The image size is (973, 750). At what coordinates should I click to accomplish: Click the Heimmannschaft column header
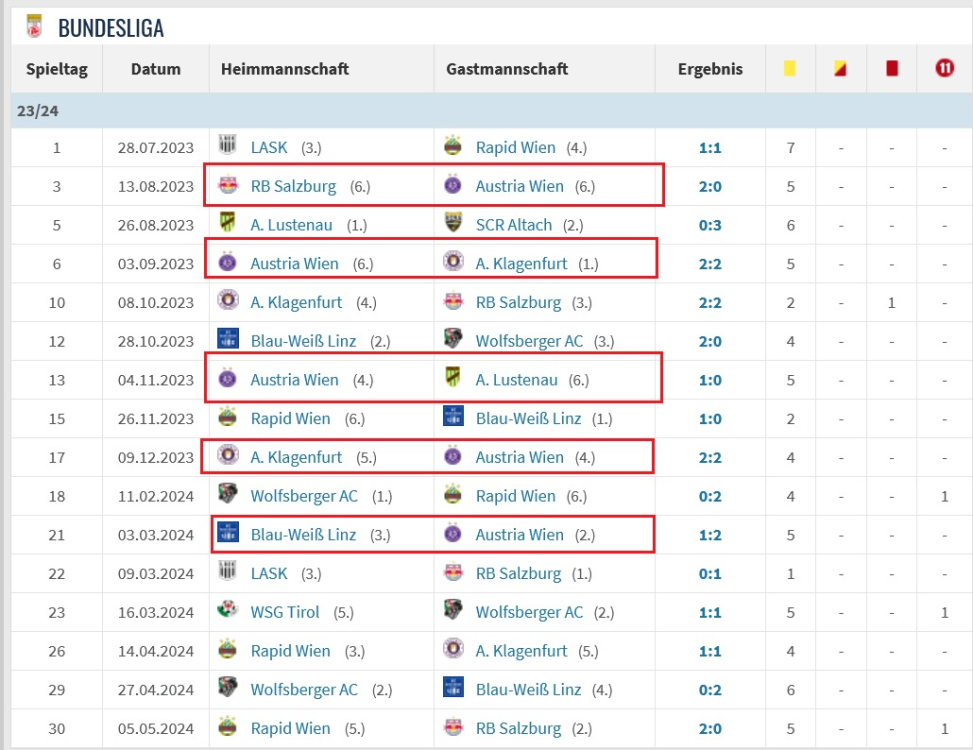click(x=285, y=69)
